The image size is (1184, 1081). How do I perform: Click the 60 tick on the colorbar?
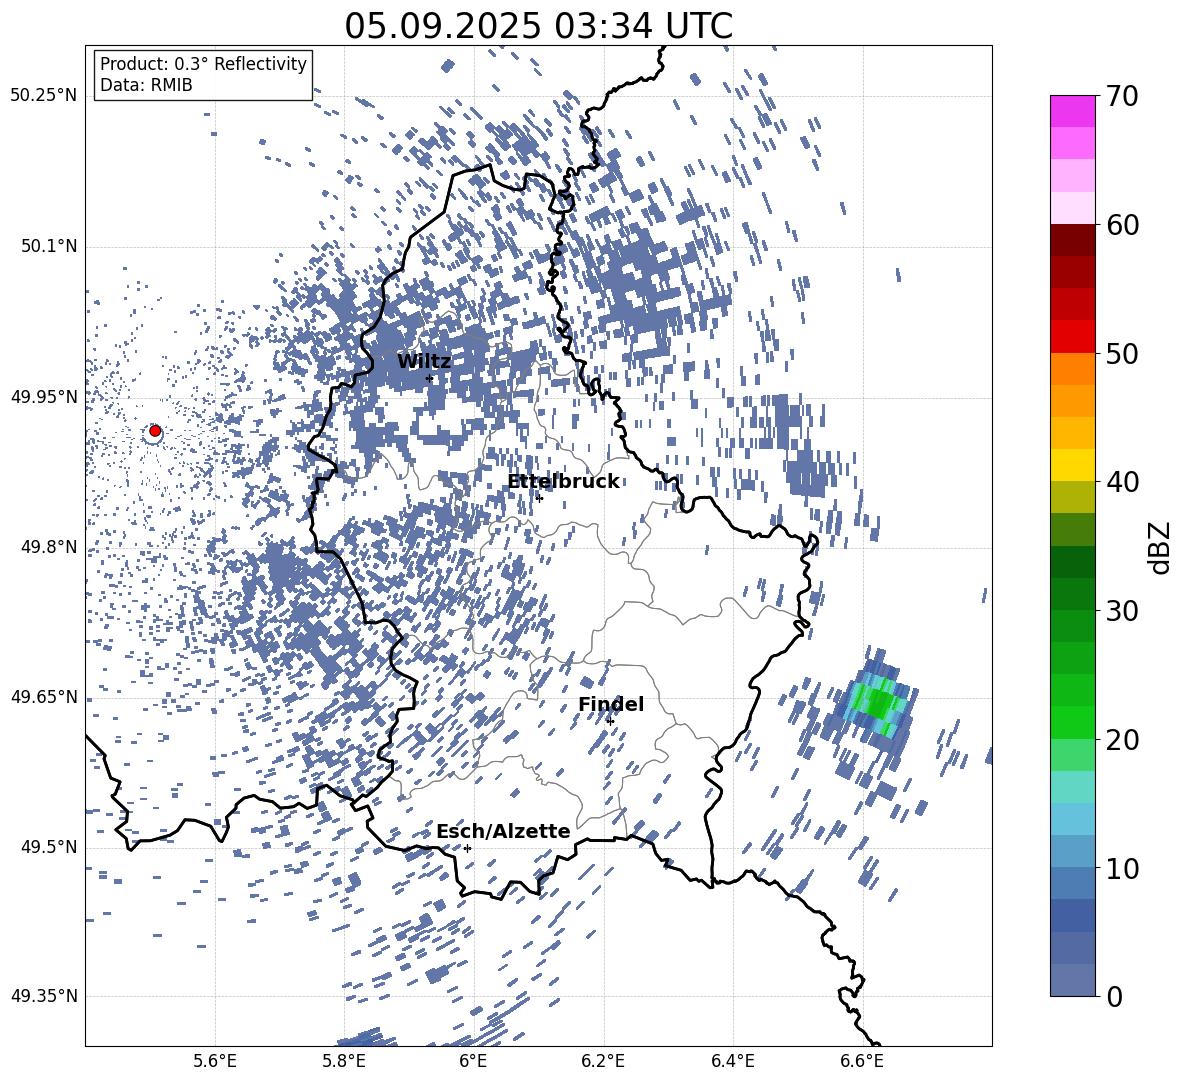(x=1122, y=225)
